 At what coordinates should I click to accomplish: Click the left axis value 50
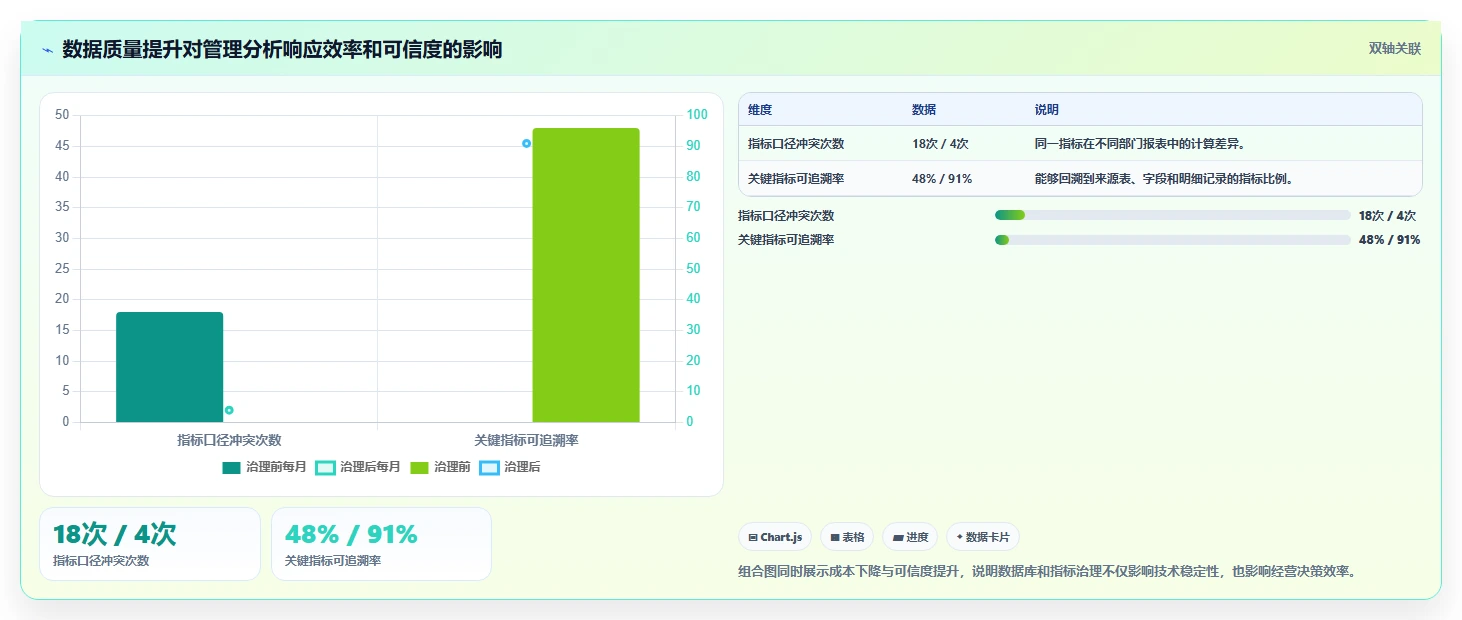(62, 115)
